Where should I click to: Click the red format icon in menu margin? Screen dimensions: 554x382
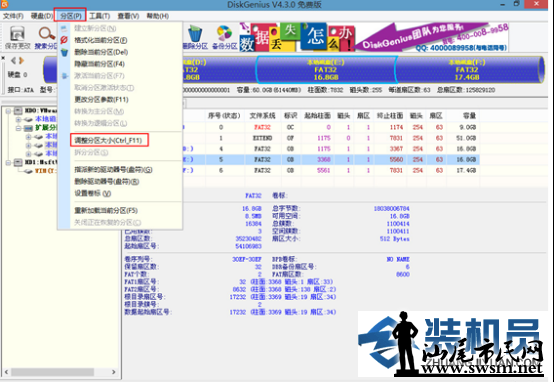64,40
